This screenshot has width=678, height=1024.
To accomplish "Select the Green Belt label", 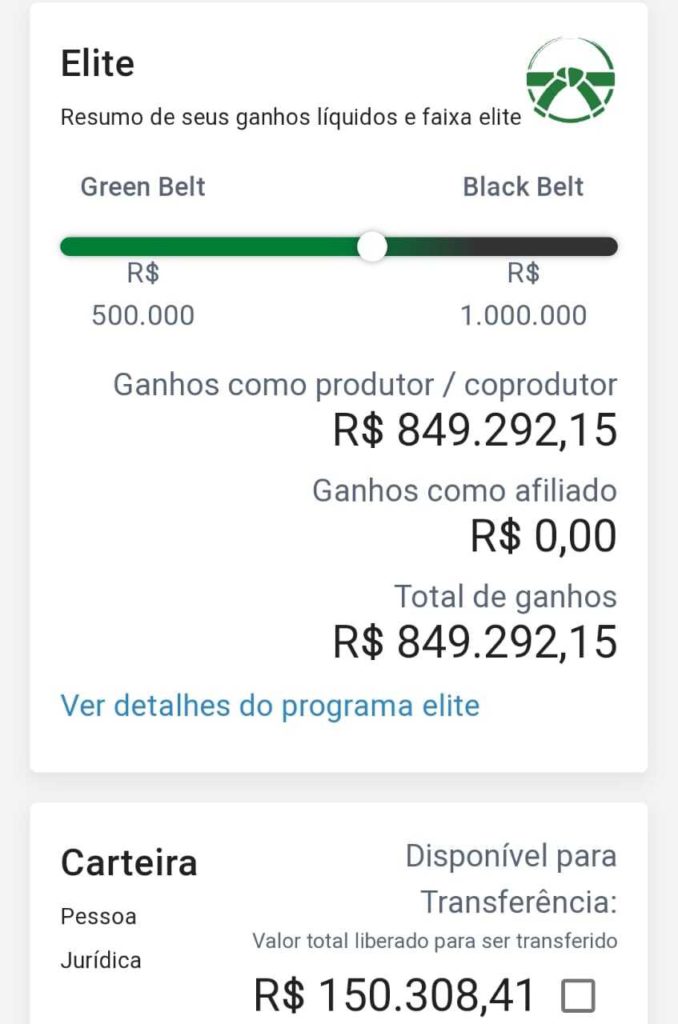I will pos(143,187).
